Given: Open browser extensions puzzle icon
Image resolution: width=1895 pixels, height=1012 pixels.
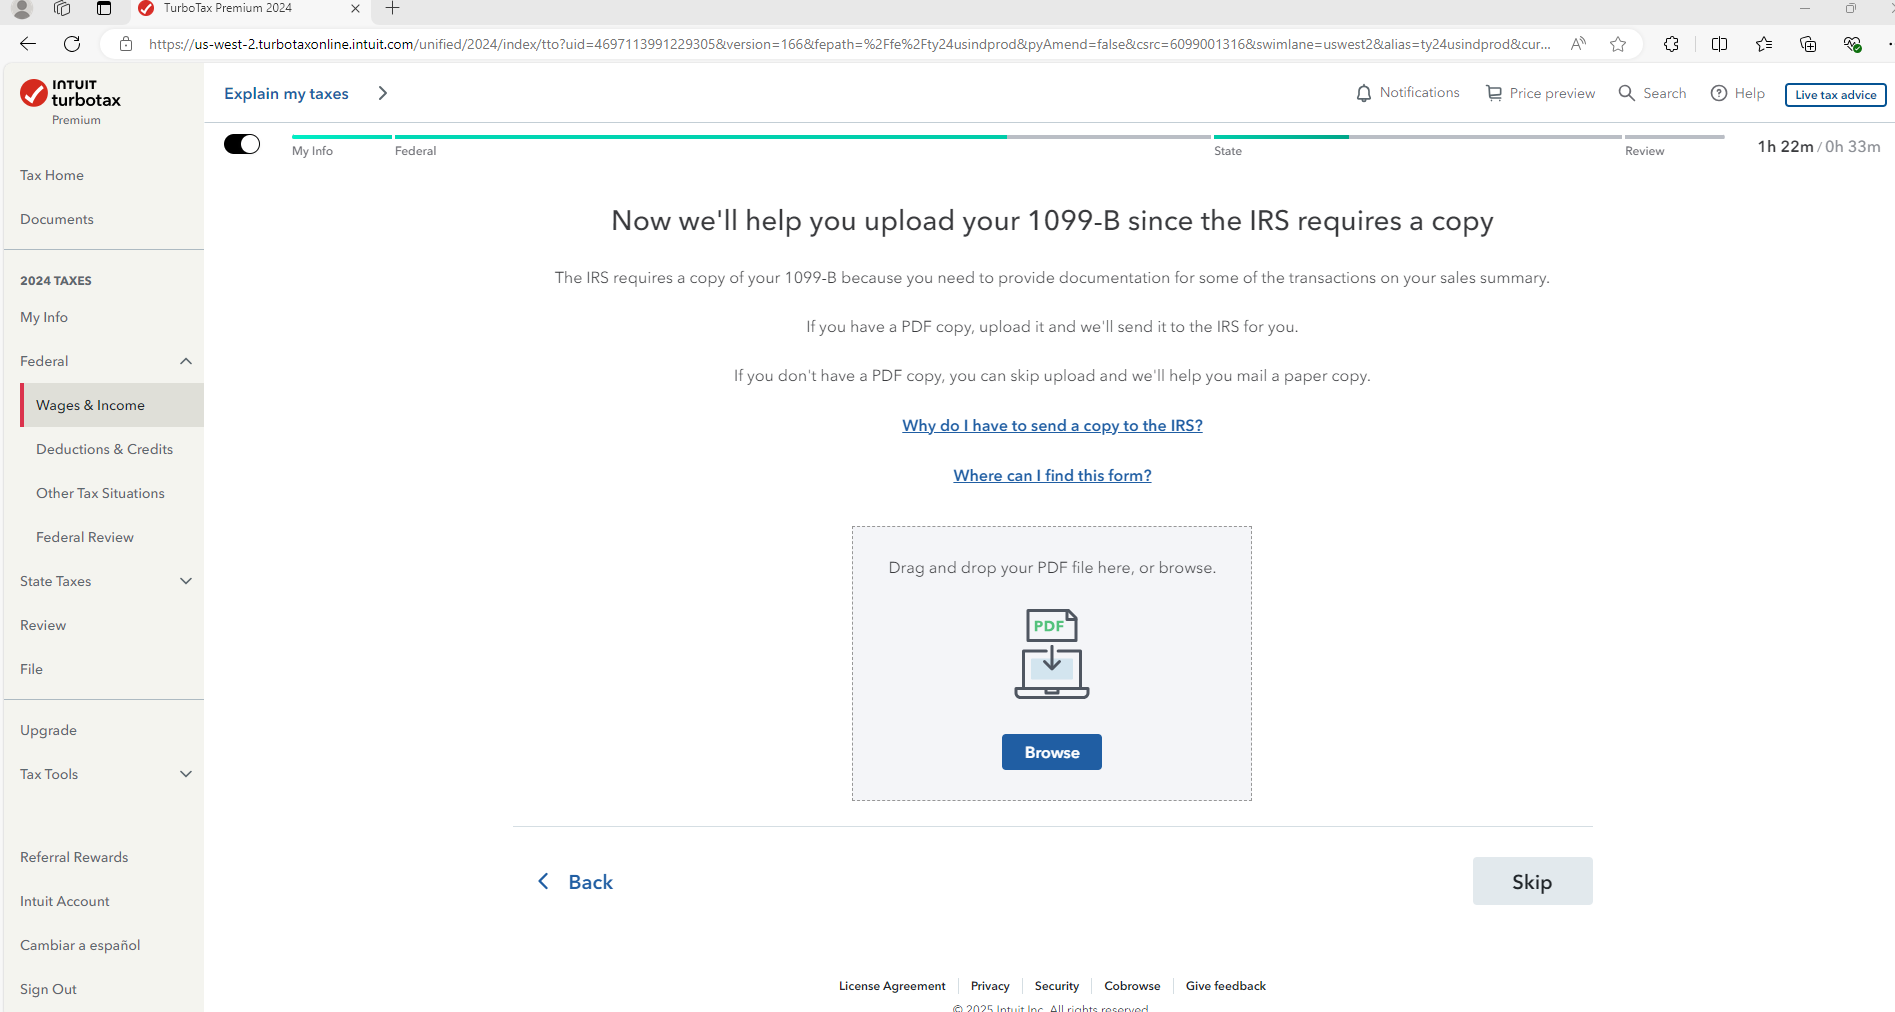Looking at the screenshot, I should 1671,44.
